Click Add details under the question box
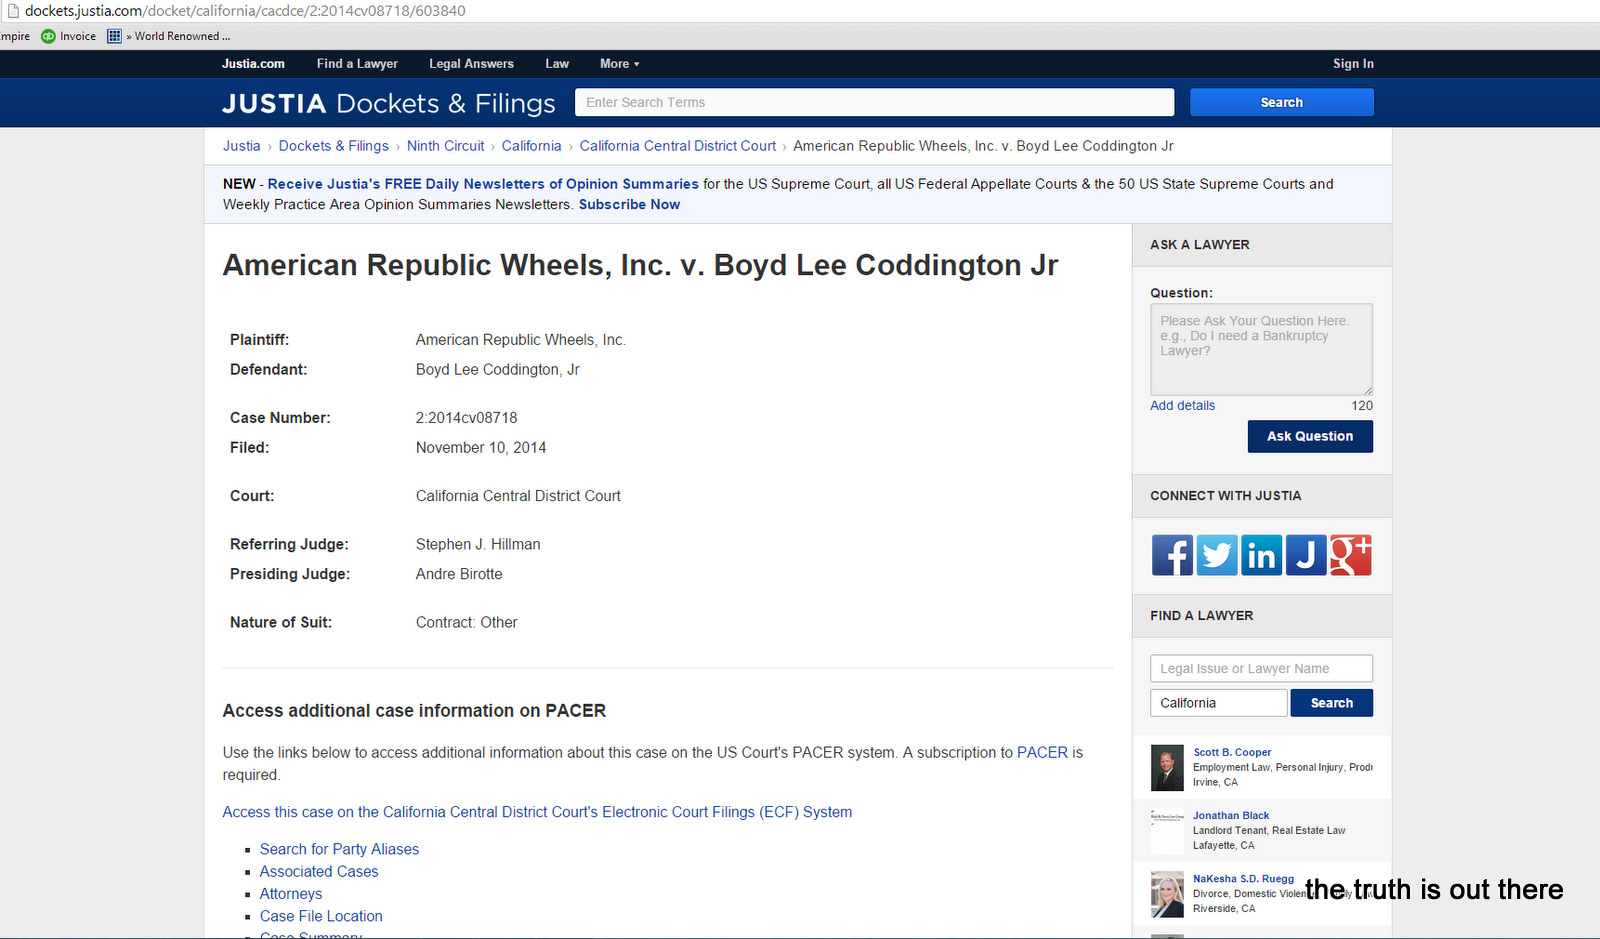The image size is (1600, 939). (x=1182, y=406)
